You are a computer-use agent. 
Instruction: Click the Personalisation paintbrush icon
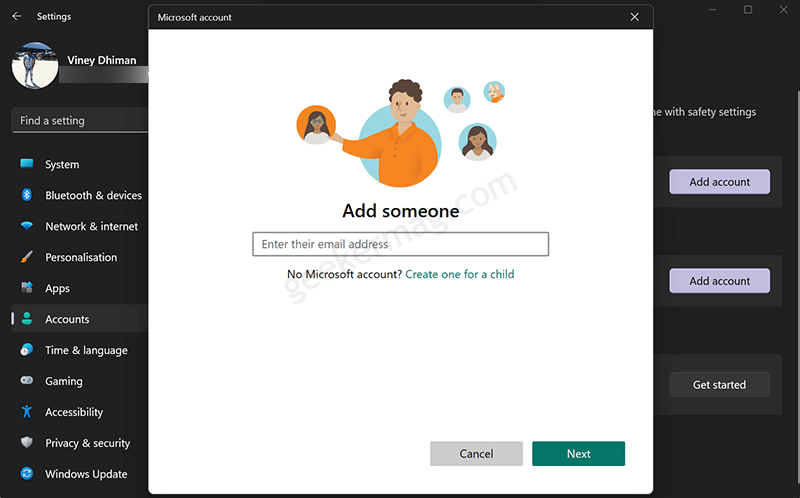[x=27, y=257]
